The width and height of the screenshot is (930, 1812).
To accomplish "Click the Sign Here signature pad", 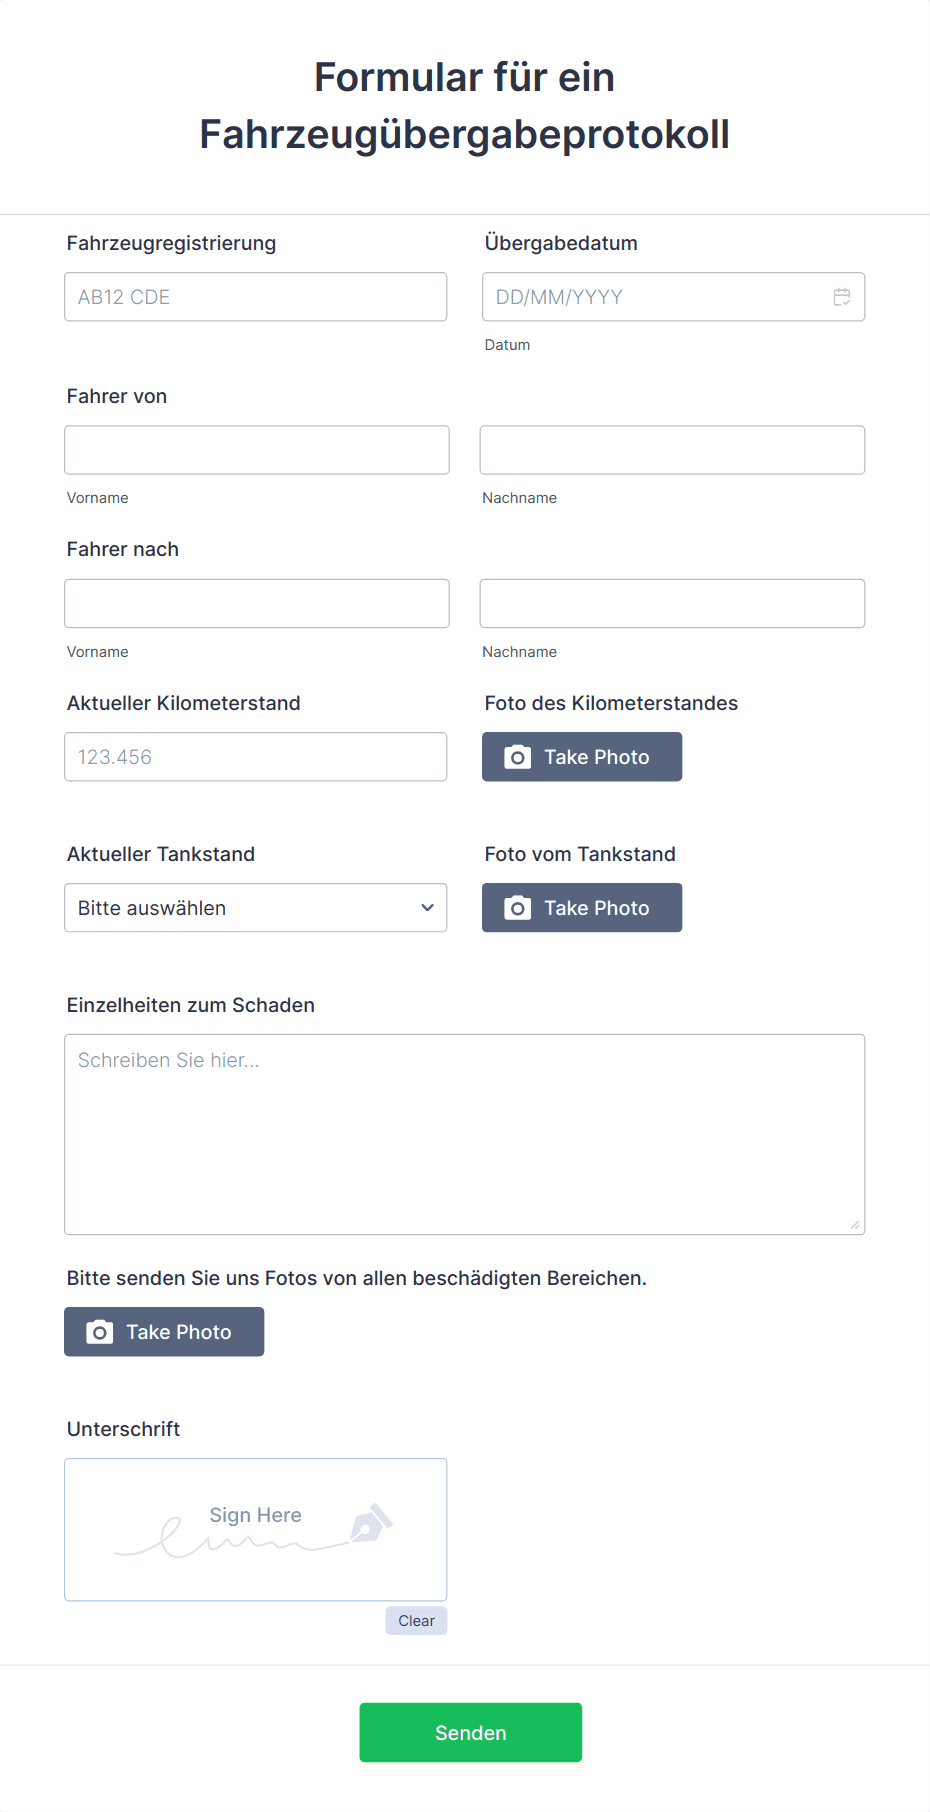I will pos(256,1530).
